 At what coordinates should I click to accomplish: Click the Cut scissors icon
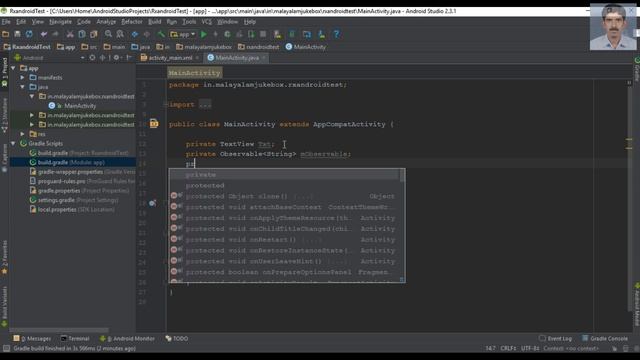pyautogui.click(x=70, y=34)
